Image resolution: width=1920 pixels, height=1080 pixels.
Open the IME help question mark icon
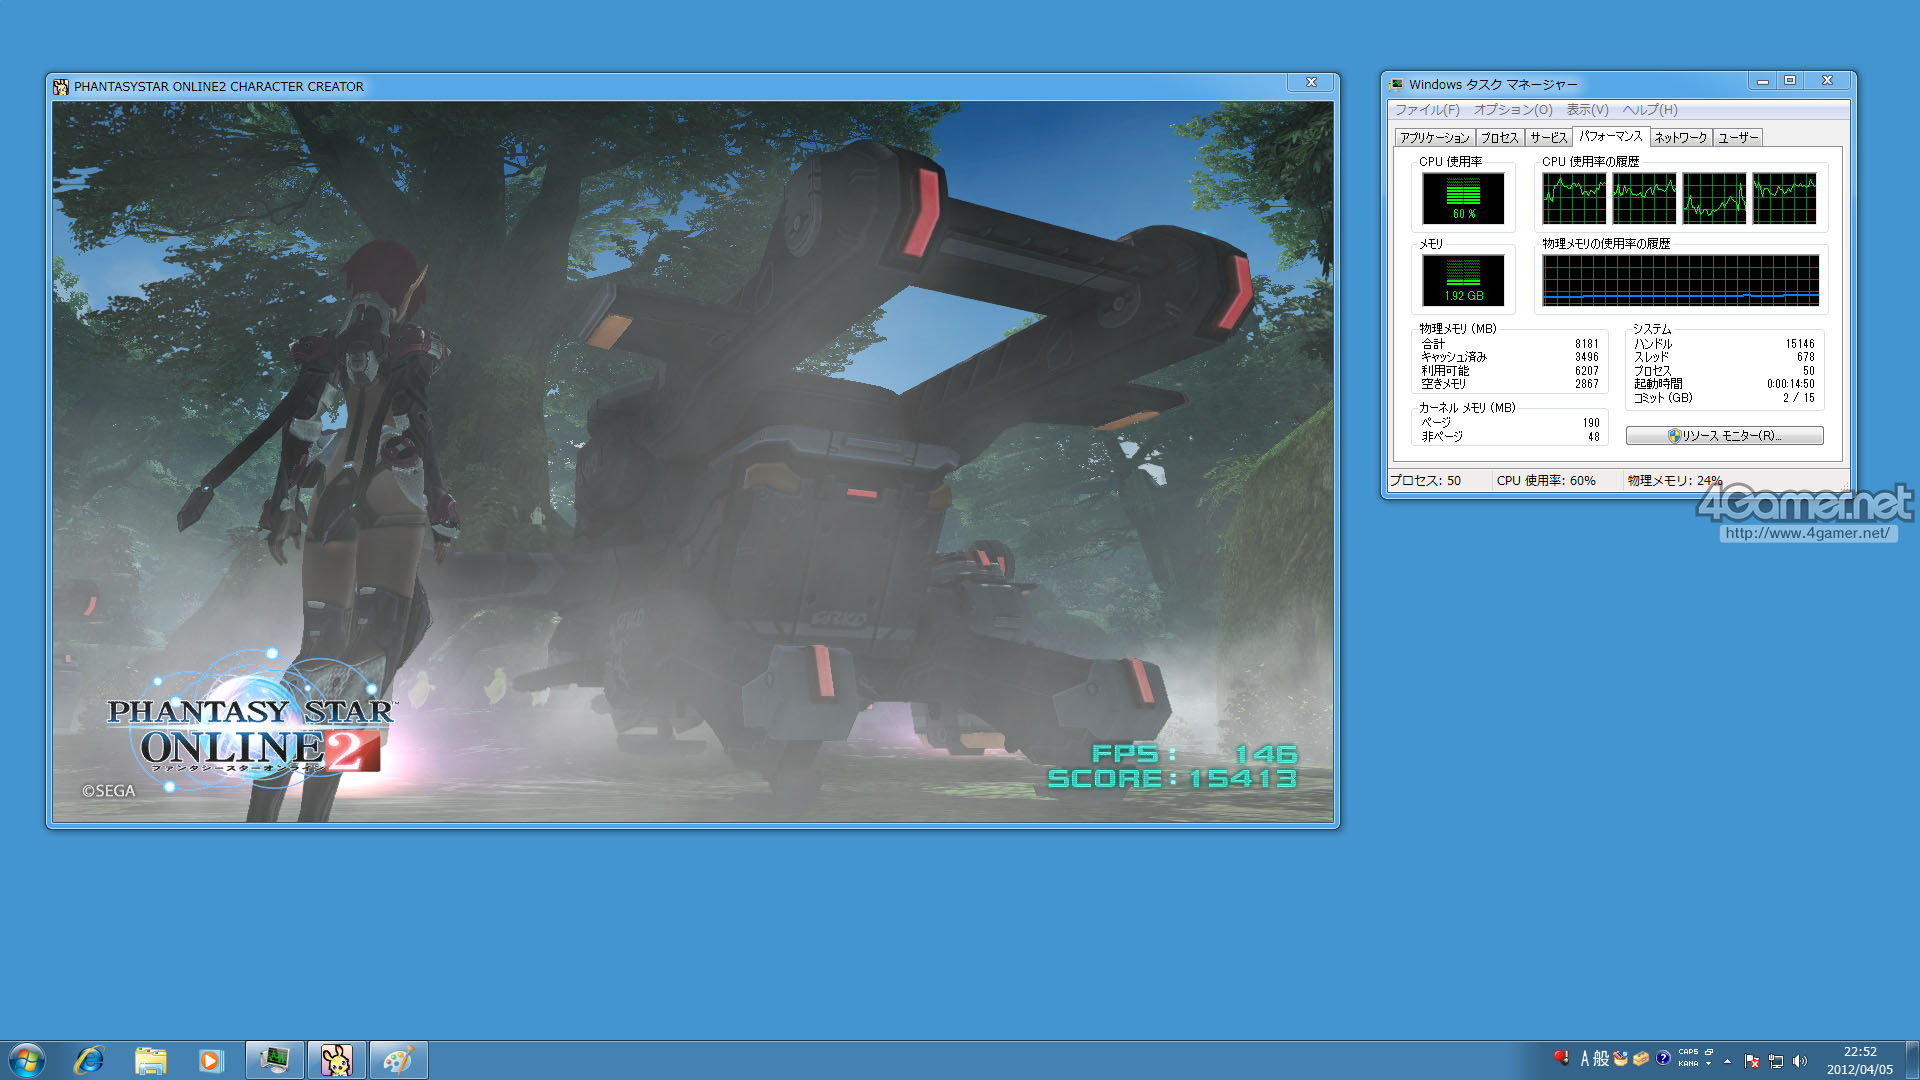1663,1058
